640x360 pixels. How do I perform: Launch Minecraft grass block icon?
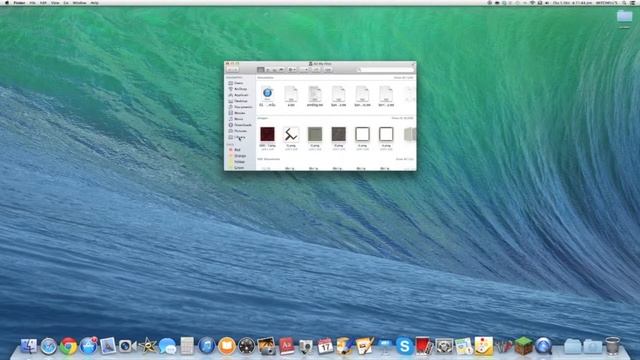[523, 346]
